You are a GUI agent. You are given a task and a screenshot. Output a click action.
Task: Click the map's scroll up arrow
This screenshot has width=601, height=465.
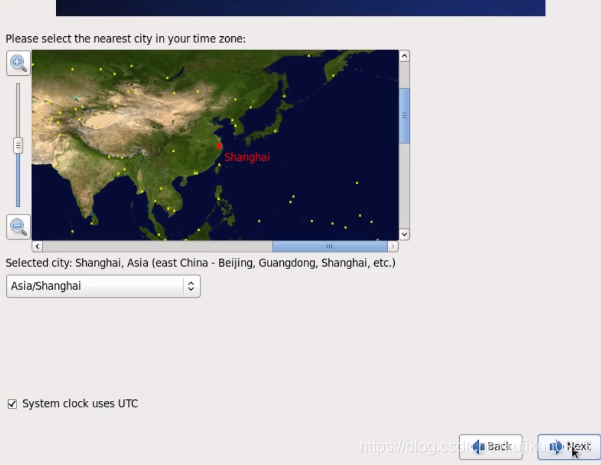pos(404,56)
